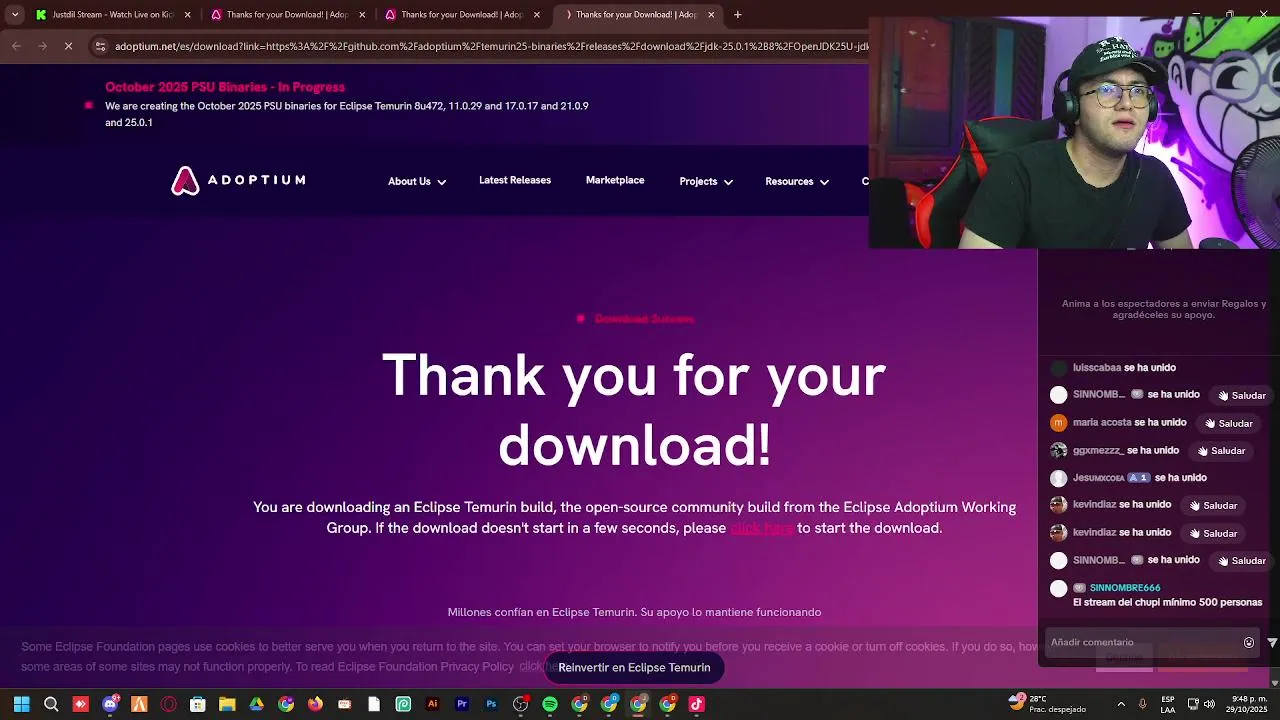Viewport: 1280px width, 720px height.
Task: Open Adobe Illustrator from taskbar
Action: pyautogui.click(x=432, y=704)
